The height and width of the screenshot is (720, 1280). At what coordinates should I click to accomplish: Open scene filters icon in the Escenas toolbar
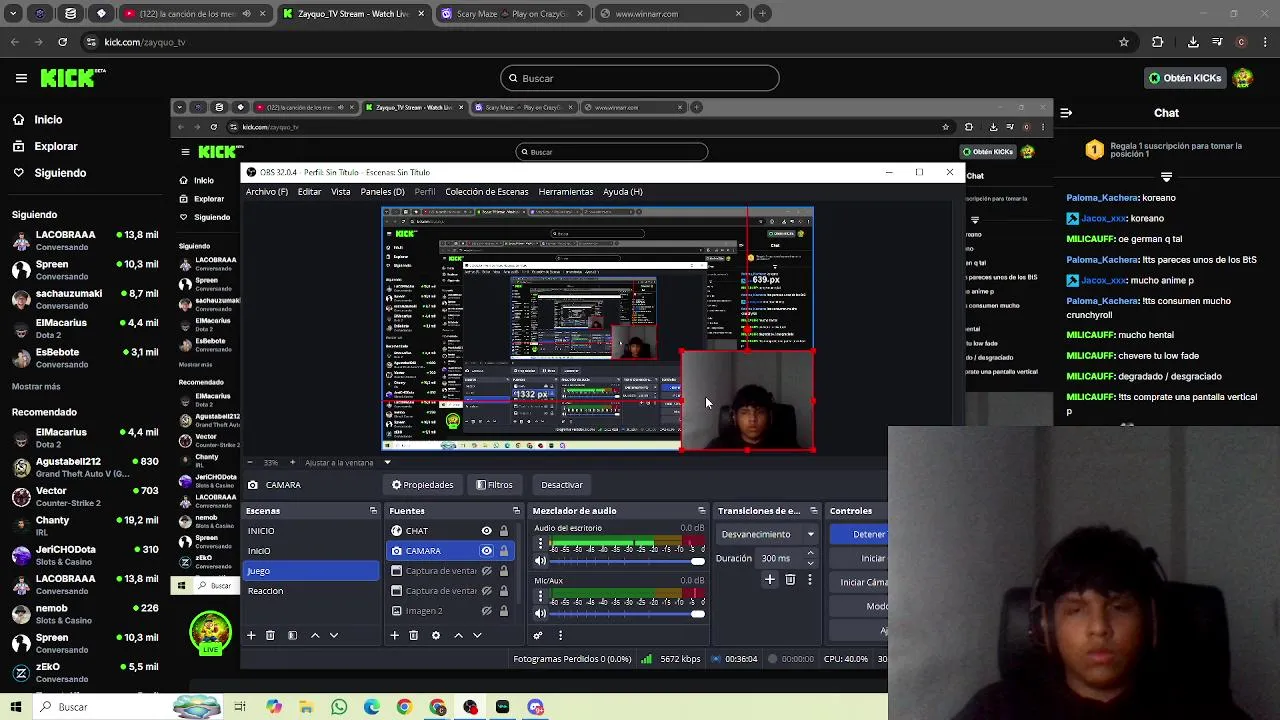(292, 635)
